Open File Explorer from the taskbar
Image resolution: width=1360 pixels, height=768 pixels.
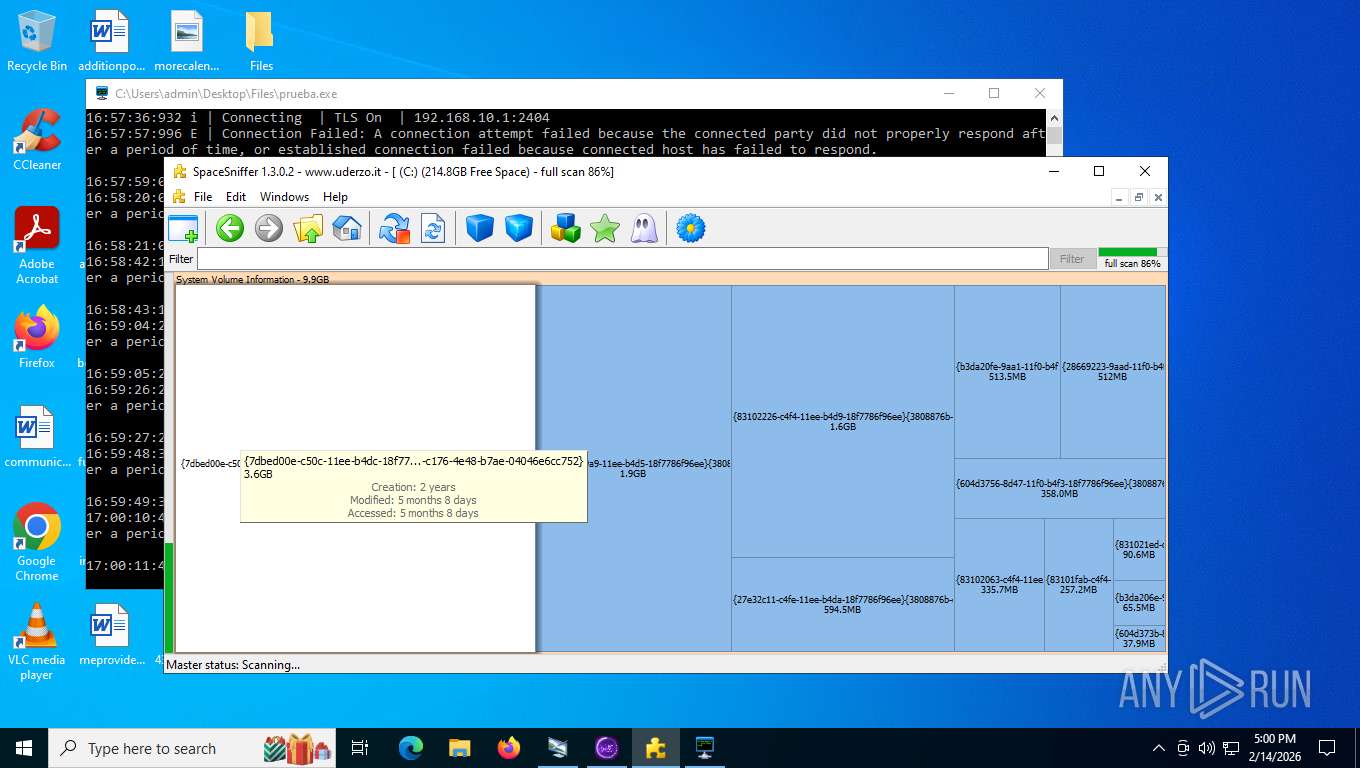[x=460, y=748]
